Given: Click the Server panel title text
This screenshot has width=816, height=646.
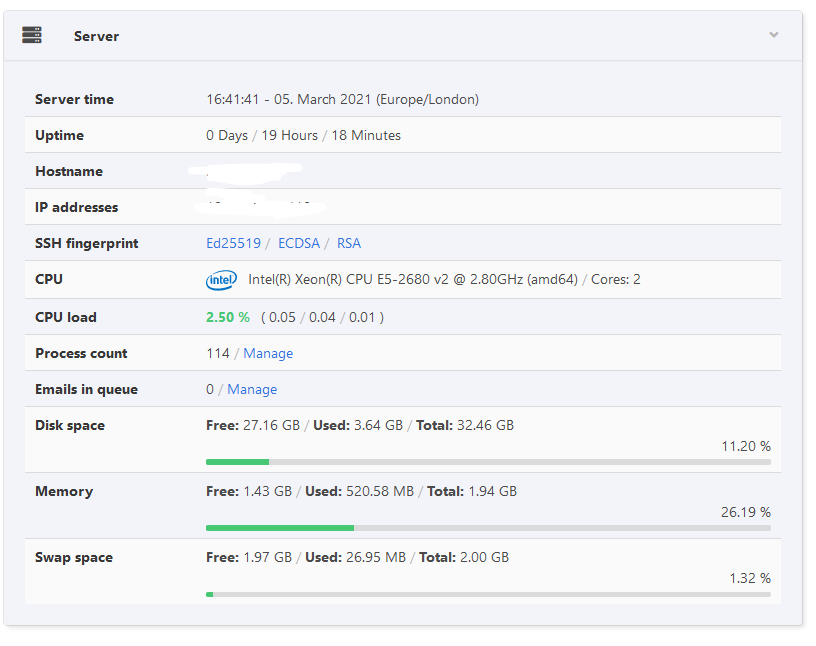Looking at the screenshot, I should (96, 36).
